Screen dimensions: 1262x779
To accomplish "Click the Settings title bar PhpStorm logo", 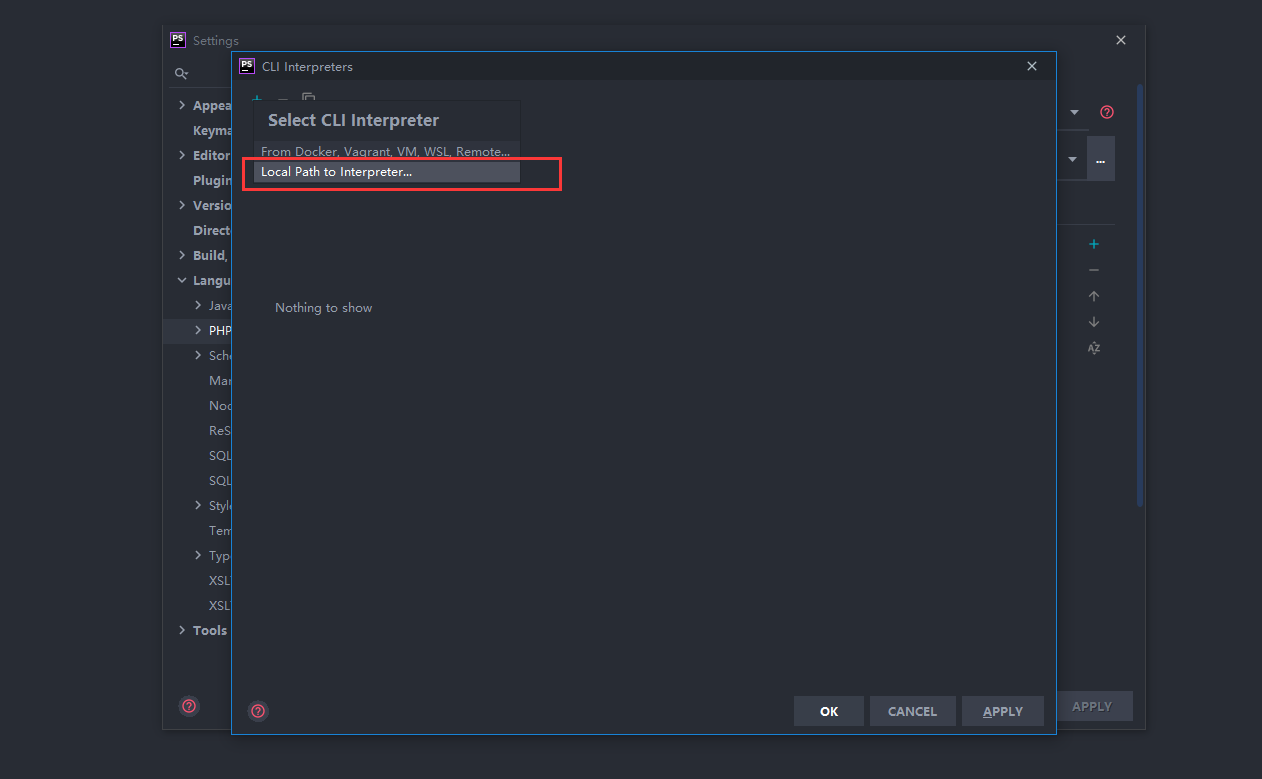I will click(x=178, y=40).
